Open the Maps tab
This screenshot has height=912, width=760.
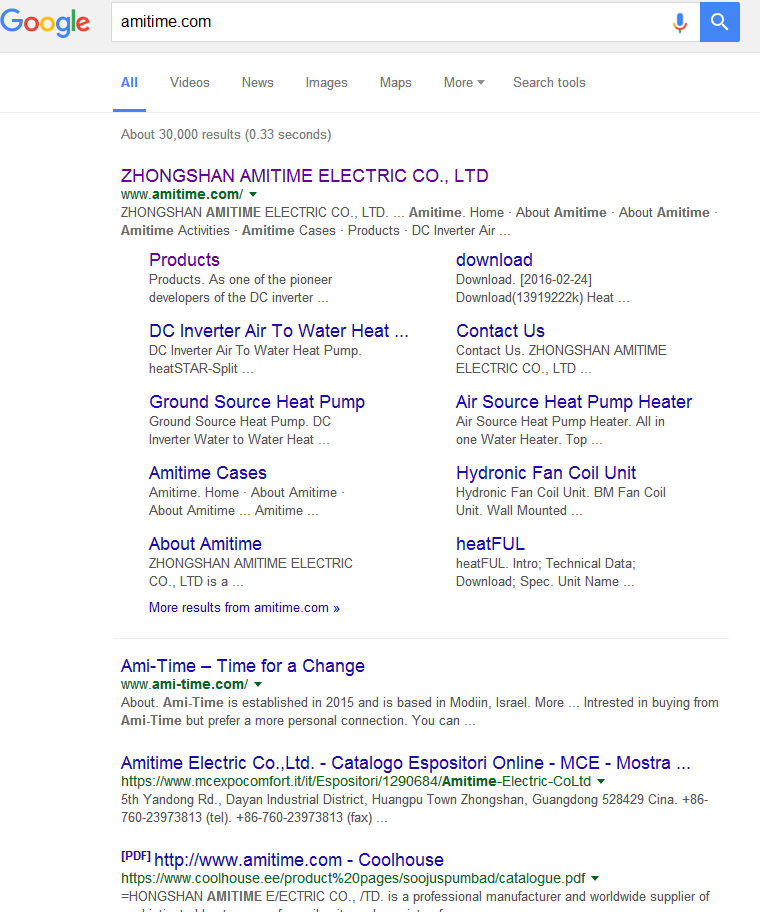point(395,83)
